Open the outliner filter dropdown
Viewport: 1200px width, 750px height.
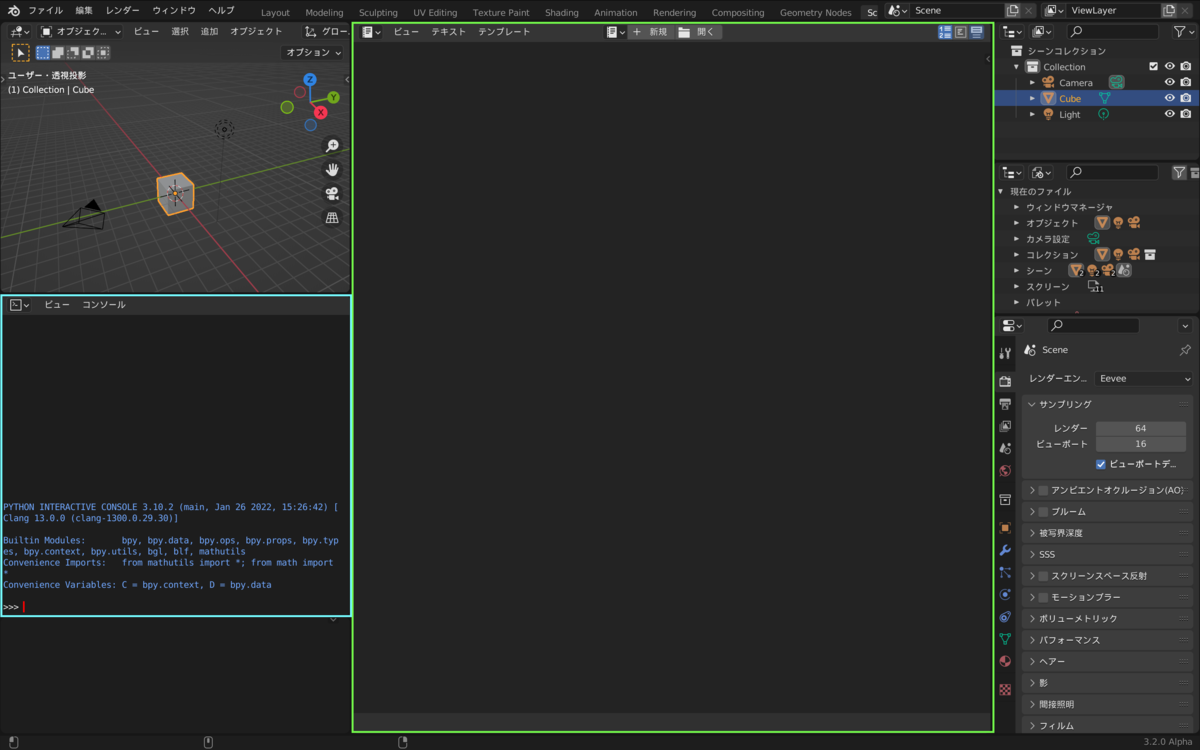pyautogui.click(x=1184, y=32)
